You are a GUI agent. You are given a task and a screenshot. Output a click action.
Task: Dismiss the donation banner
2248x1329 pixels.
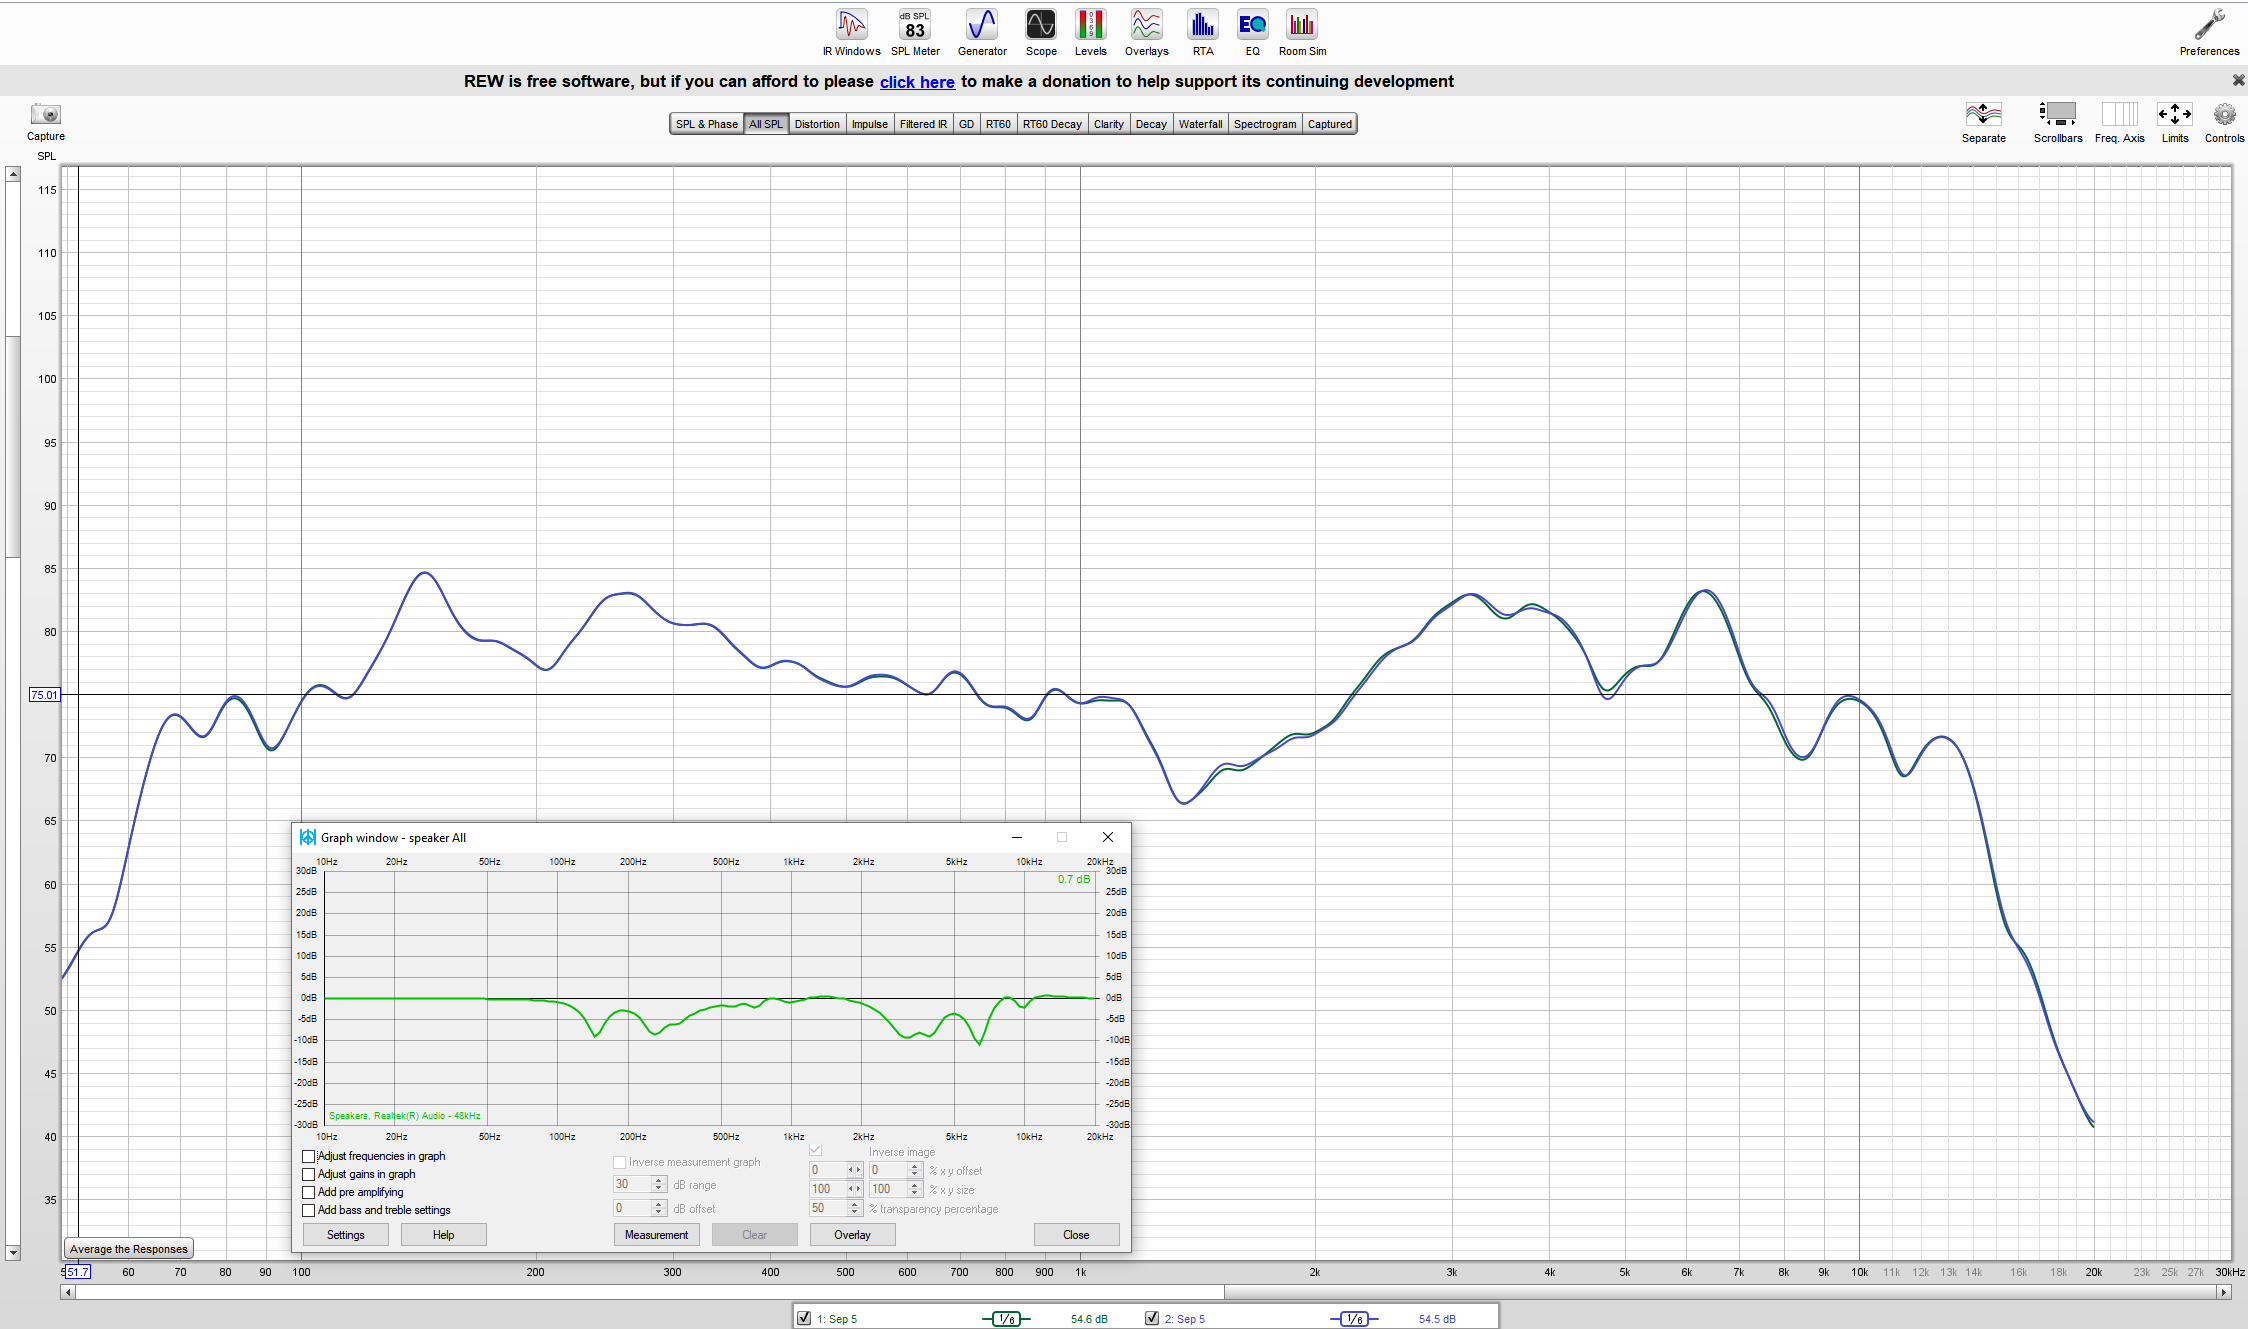[x=2238, y=80]
